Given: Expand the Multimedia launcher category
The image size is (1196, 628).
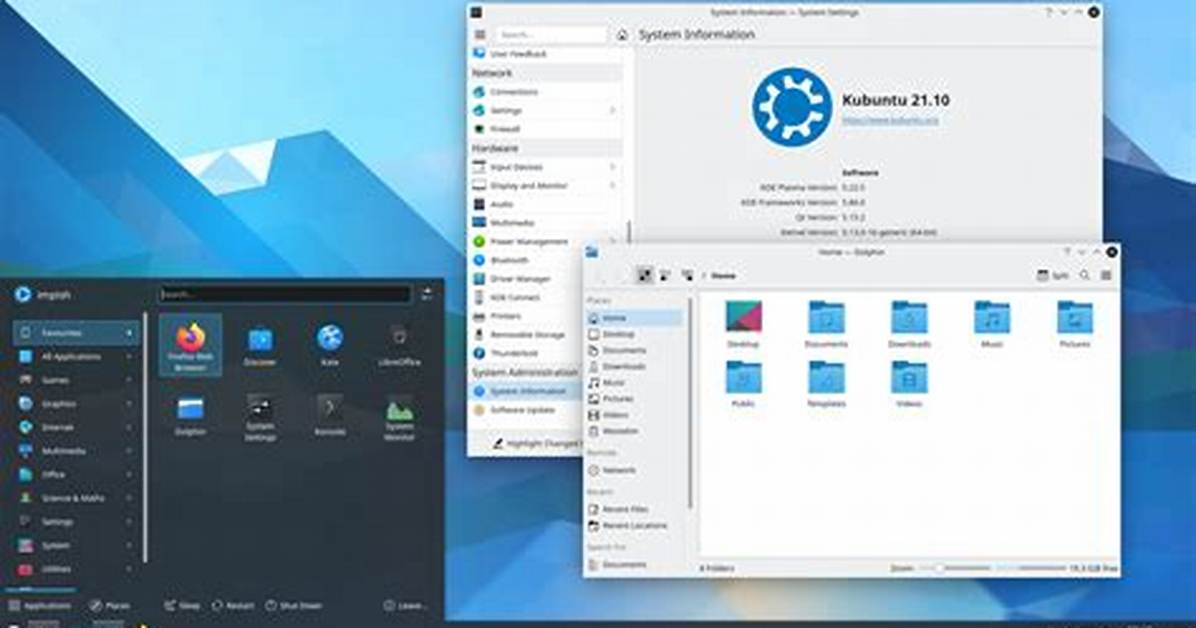Looking at the screenshot, I should [x=76, y=451].
